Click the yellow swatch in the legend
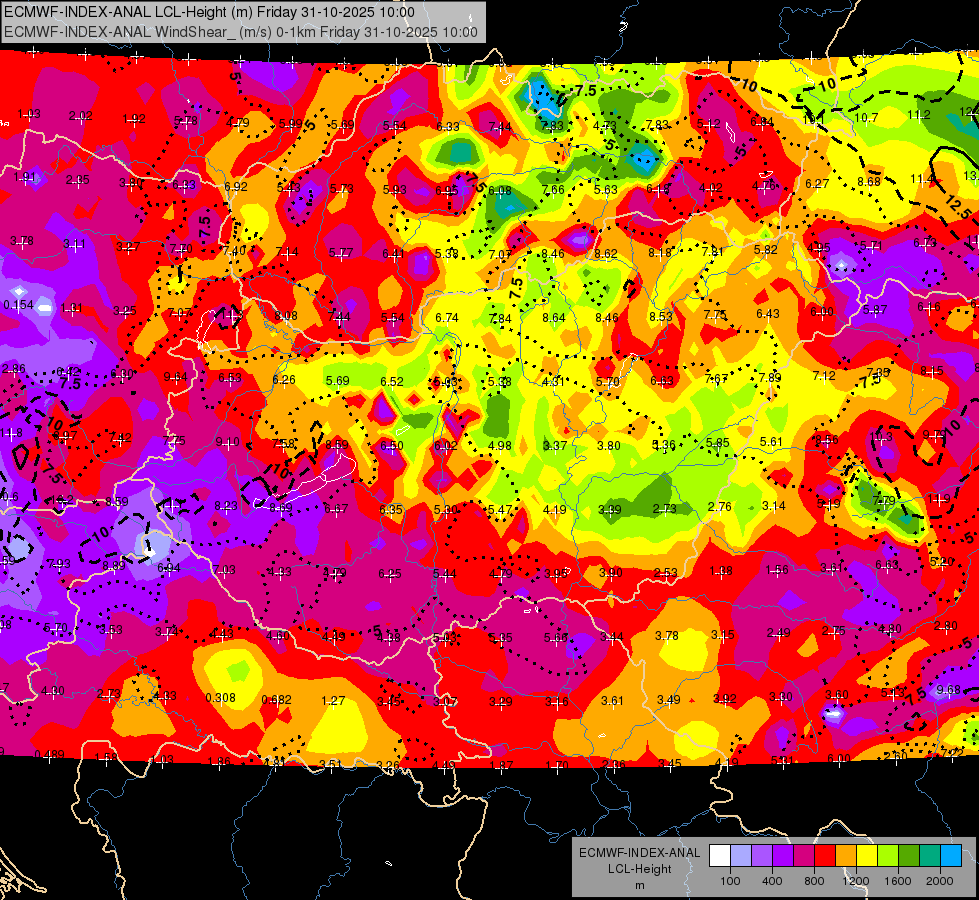The width and height of the screenshot is (979, 900). [867, 856]
